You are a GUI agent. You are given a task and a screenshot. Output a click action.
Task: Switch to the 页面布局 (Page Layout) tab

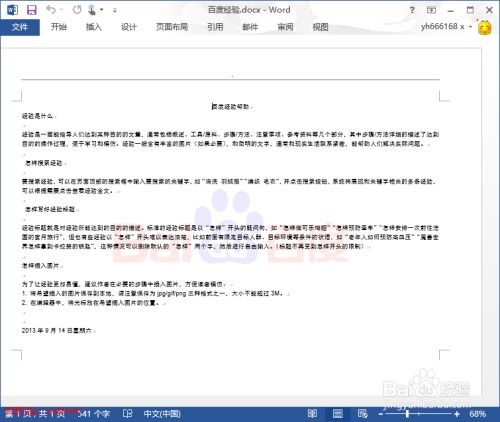(172, 27)
